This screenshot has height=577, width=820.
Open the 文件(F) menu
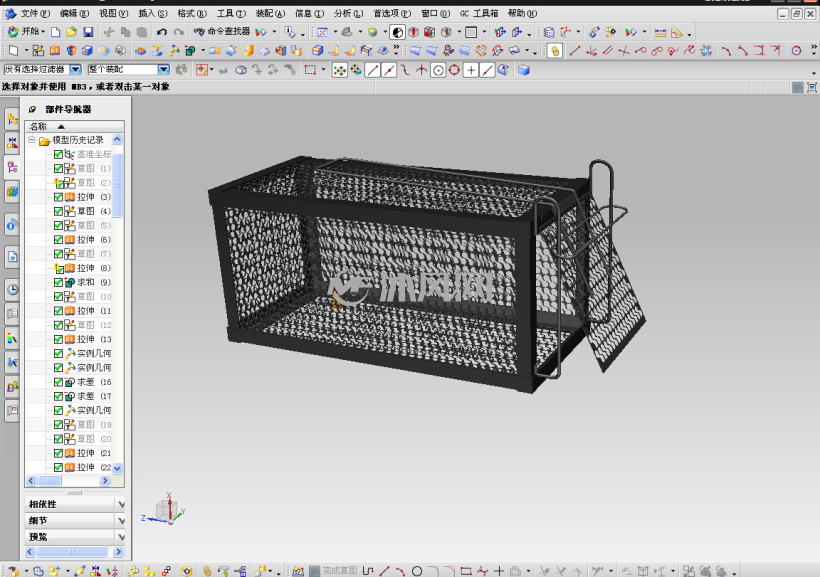point(35,14)
